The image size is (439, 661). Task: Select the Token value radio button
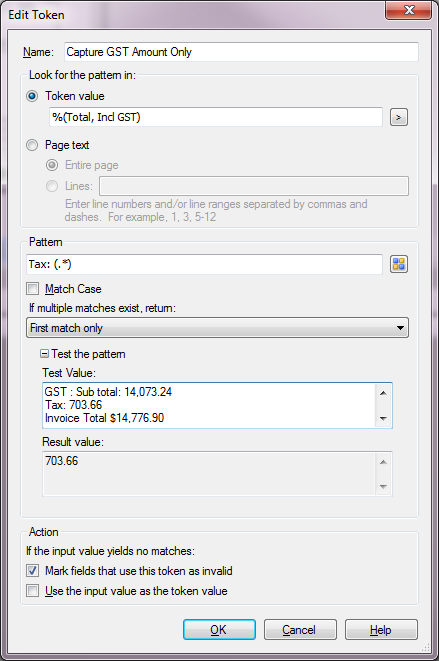32,96
